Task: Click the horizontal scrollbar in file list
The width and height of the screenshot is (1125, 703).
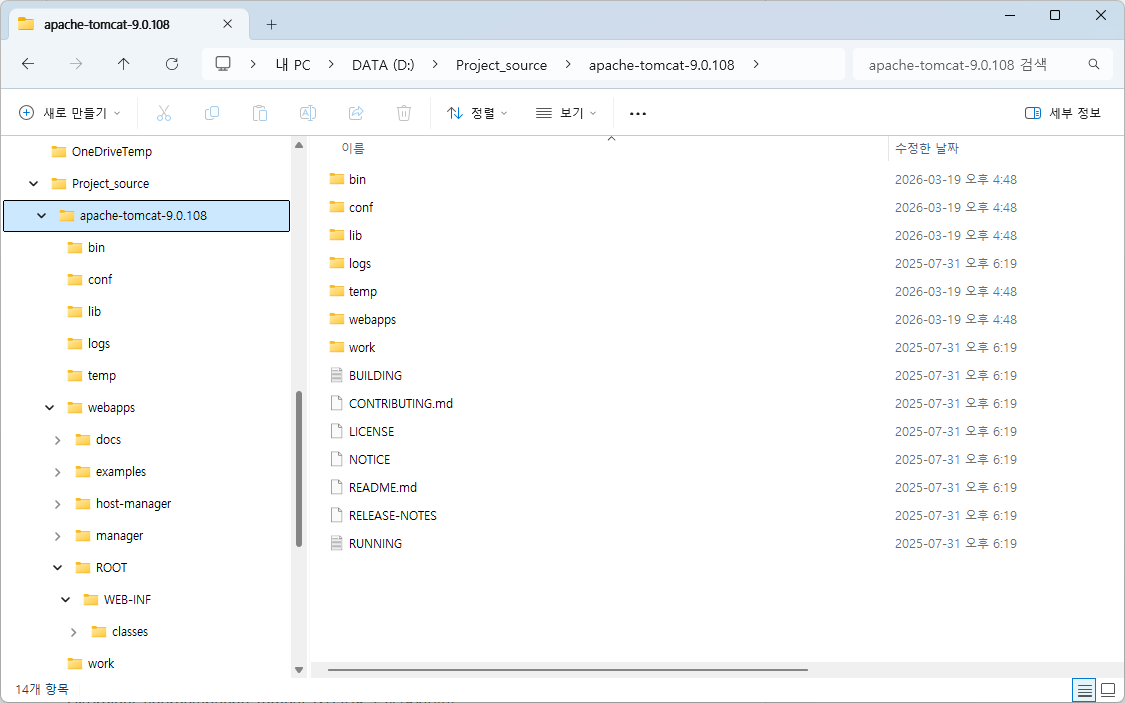Action: pos(568,670)
